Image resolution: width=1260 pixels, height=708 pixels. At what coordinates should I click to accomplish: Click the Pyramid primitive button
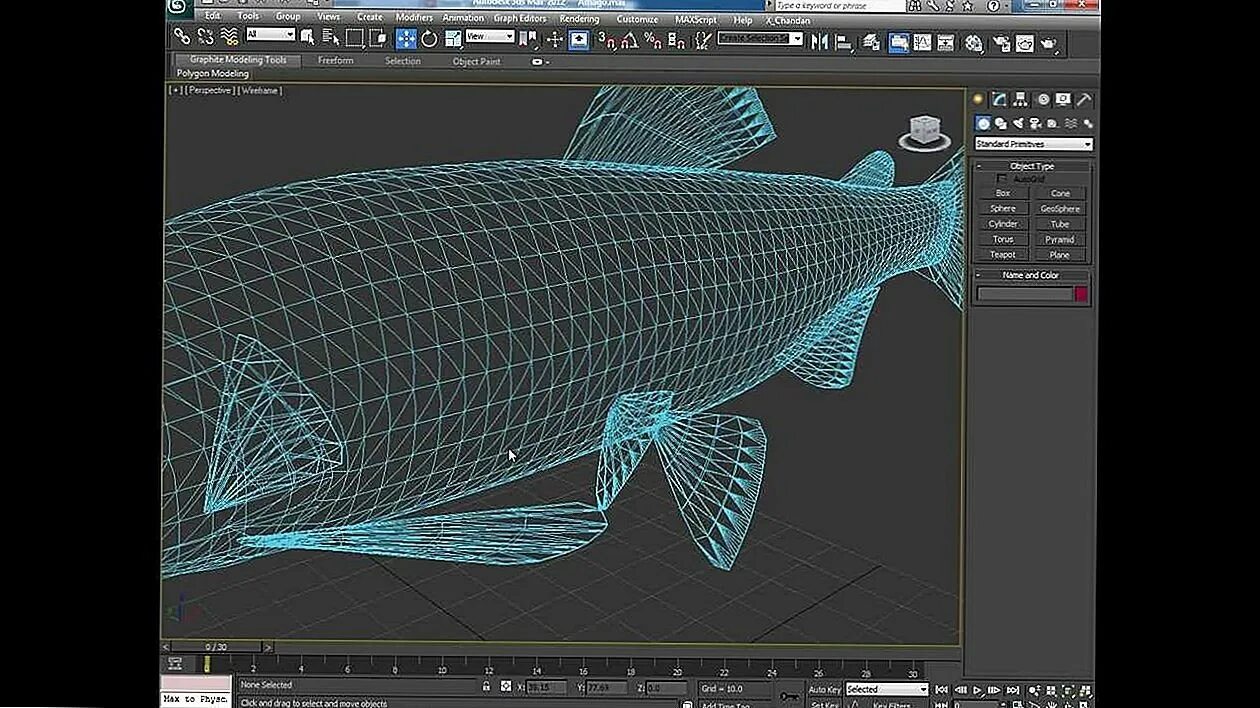click(x=1060, y=240)
